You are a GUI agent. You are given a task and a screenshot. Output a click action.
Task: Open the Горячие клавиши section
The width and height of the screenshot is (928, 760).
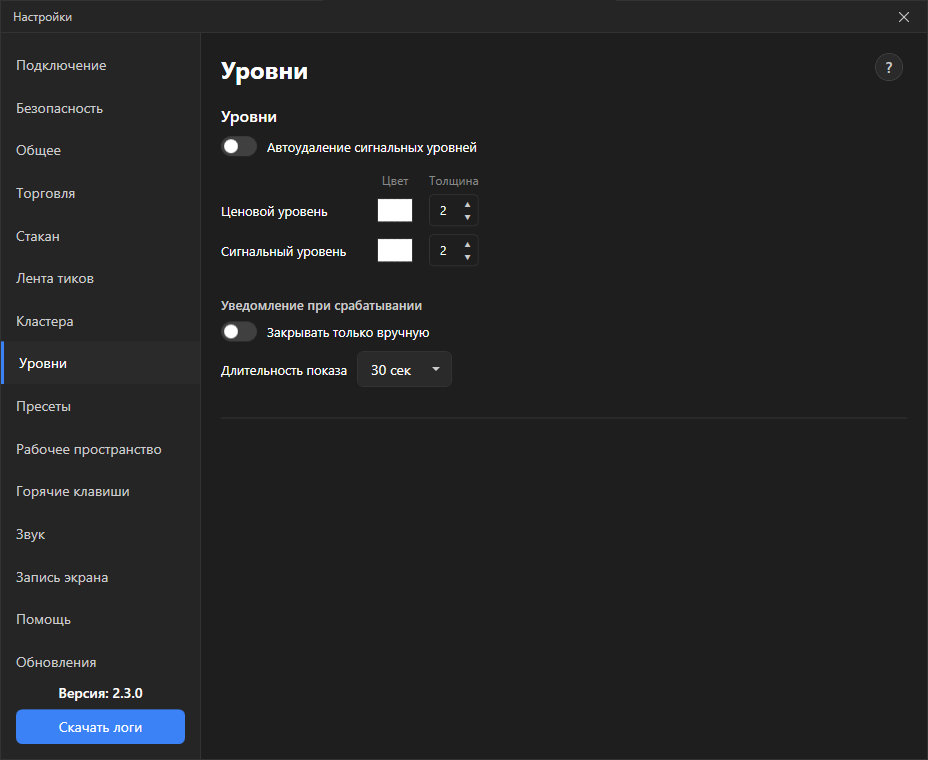point(101,491)
